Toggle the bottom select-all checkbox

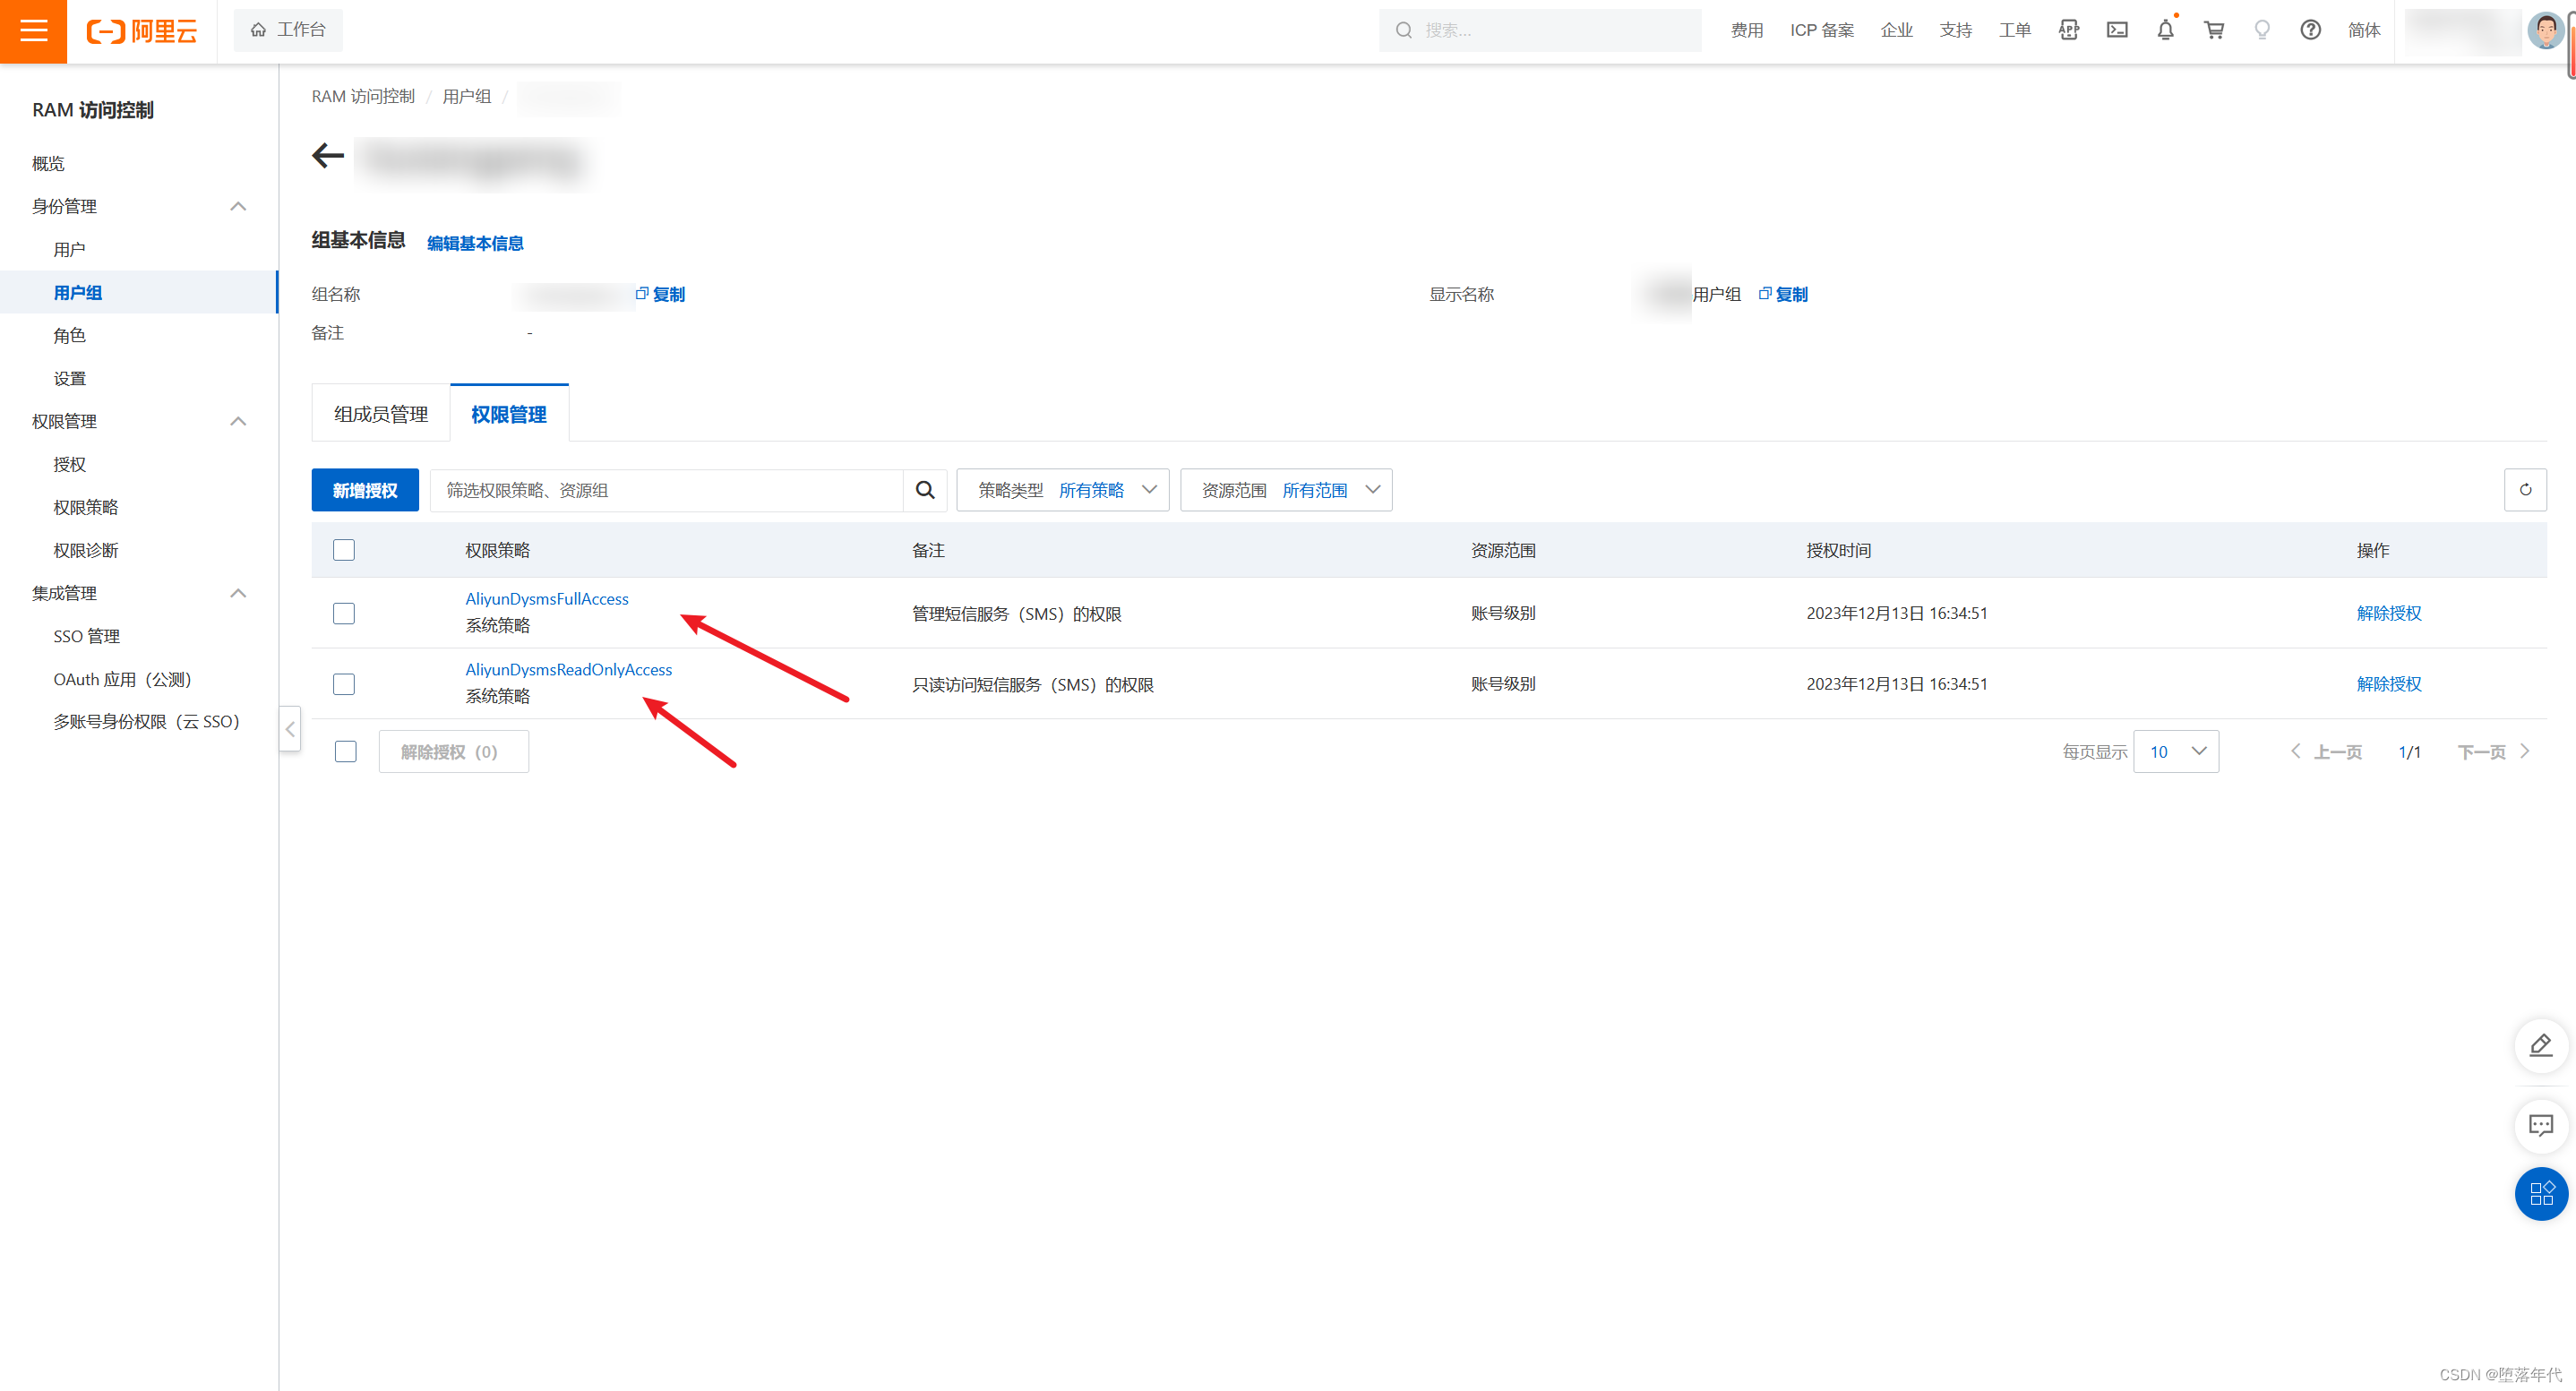pos(346,751)
